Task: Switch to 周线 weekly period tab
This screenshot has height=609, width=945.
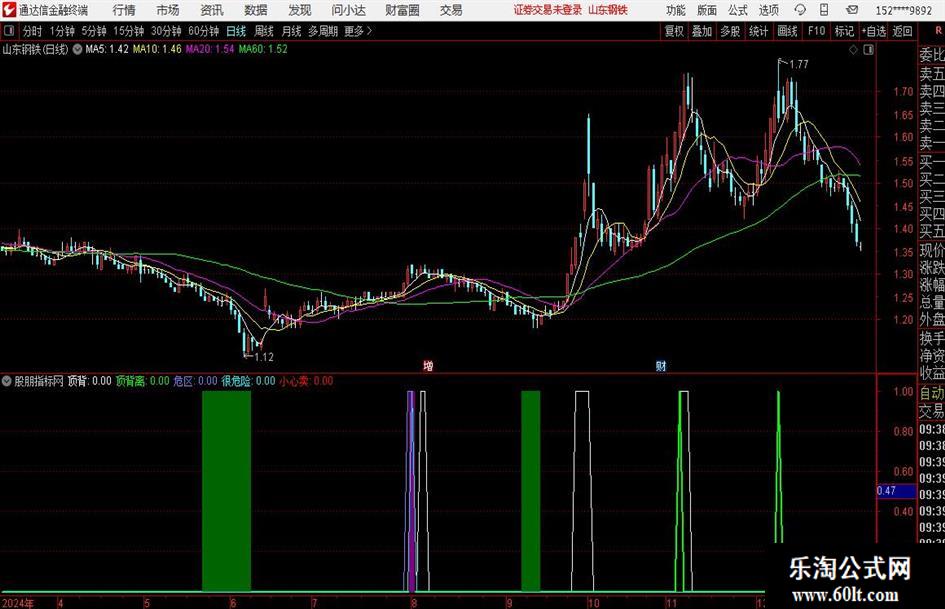Action: 263,31
